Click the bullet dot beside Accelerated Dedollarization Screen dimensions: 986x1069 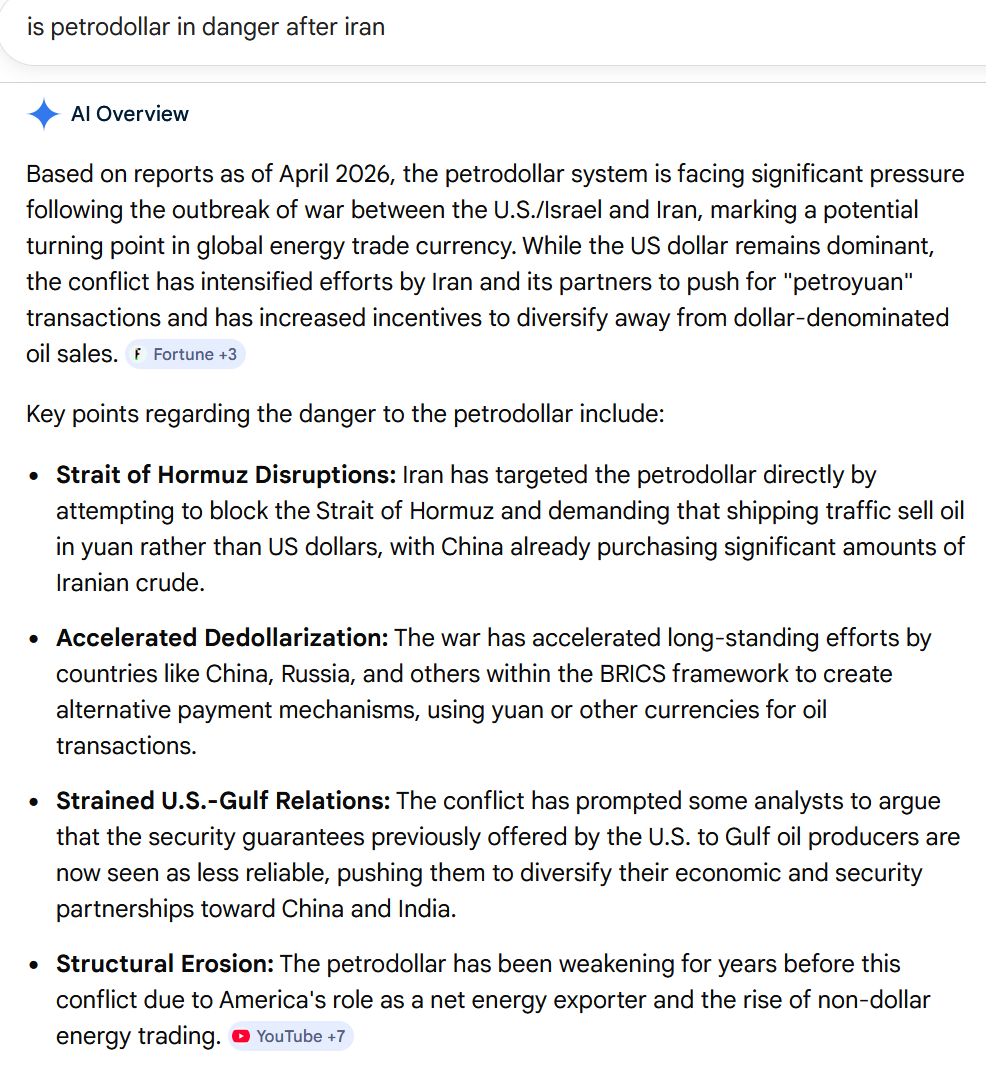35,639
